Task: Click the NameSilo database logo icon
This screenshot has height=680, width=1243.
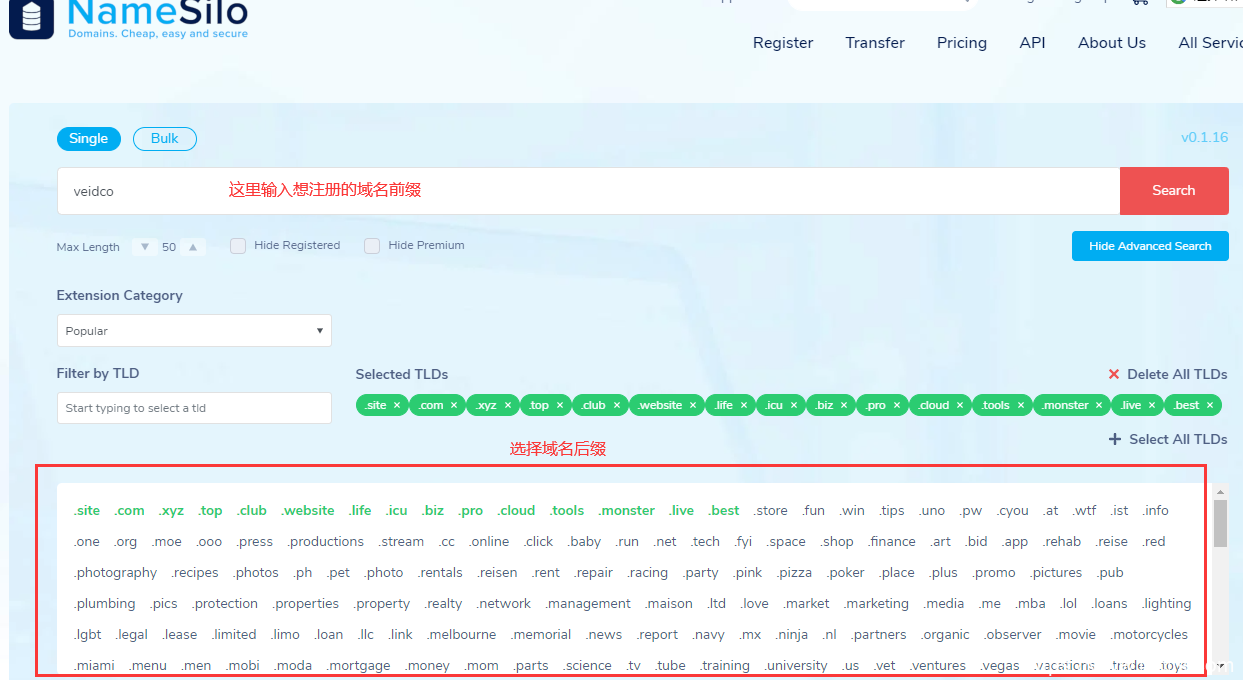Action: pos(31,19)
